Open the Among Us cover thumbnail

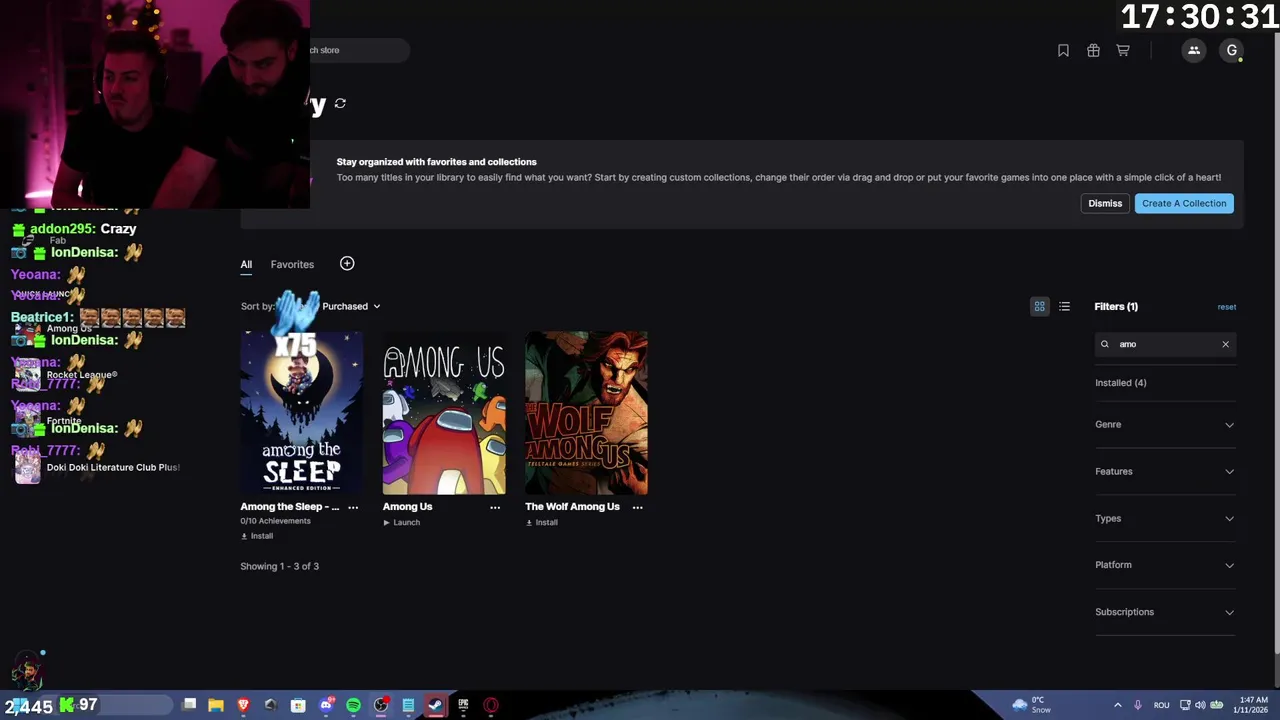point(444,412)
